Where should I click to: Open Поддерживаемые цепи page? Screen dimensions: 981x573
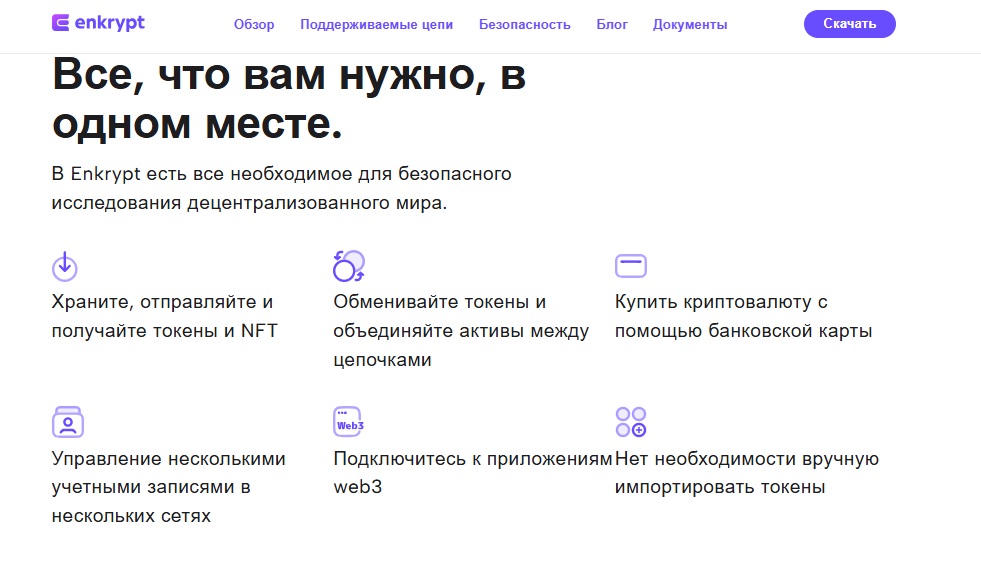tap(377, 24)
